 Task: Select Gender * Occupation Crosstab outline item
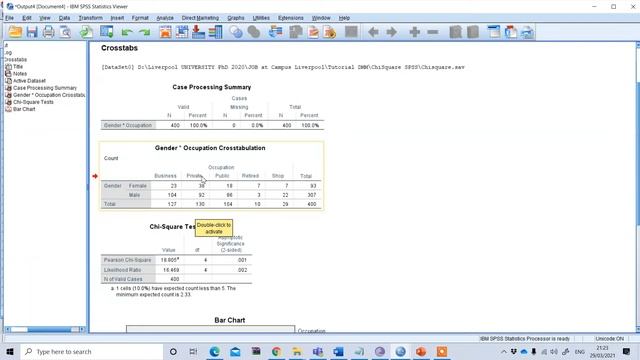tap(49, 95)
